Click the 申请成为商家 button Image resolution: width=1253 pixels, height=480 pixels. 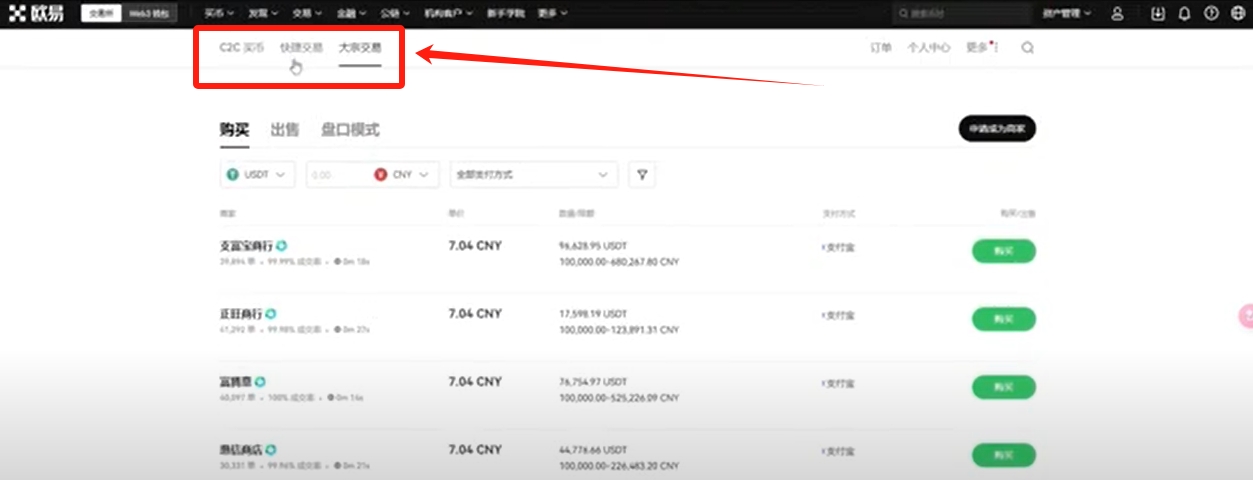tap(997, 129)
